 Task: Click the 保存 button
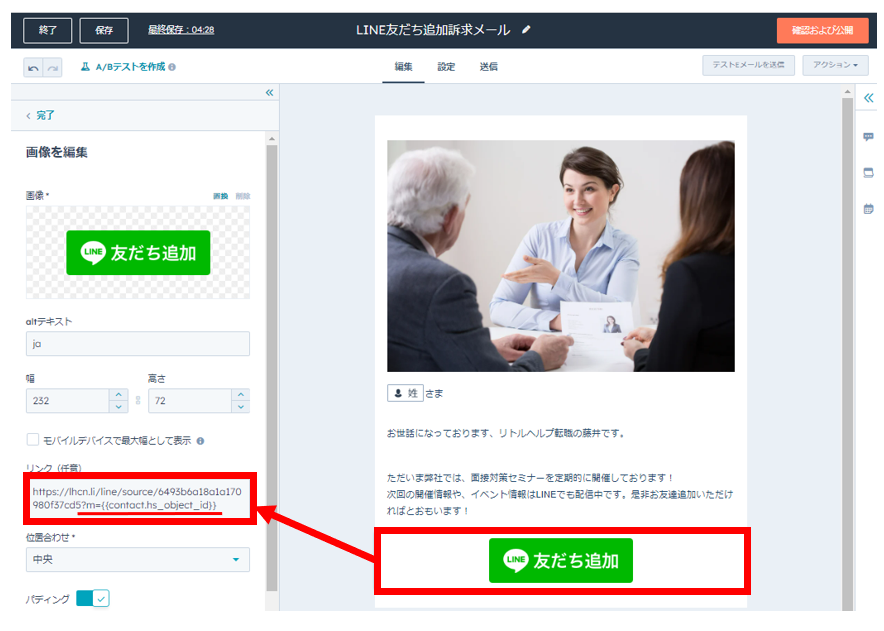tap(104, 30)
